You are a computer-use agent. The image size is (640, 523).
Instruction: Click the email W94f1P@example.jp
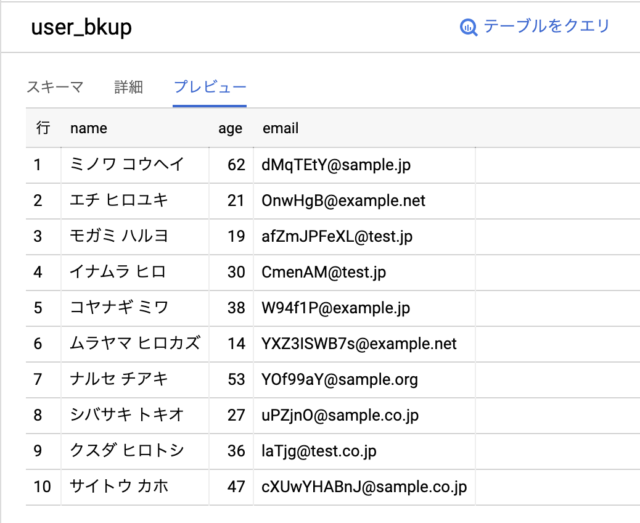(336, 308)
